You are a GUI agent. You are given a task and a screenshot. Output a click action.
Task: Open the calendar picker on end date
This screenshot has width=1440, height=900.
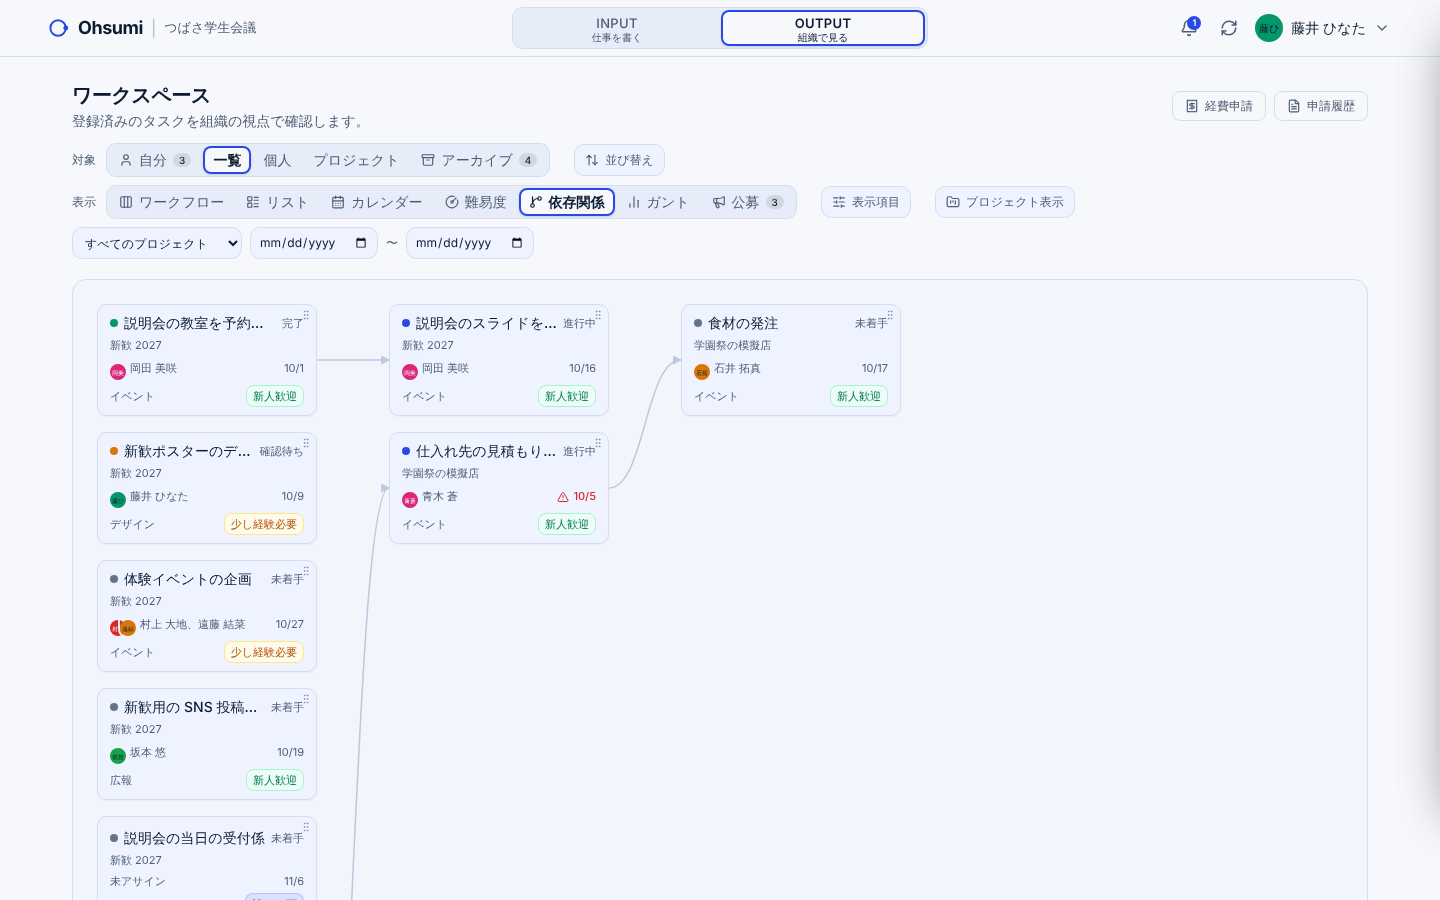(x=517, y=243)
